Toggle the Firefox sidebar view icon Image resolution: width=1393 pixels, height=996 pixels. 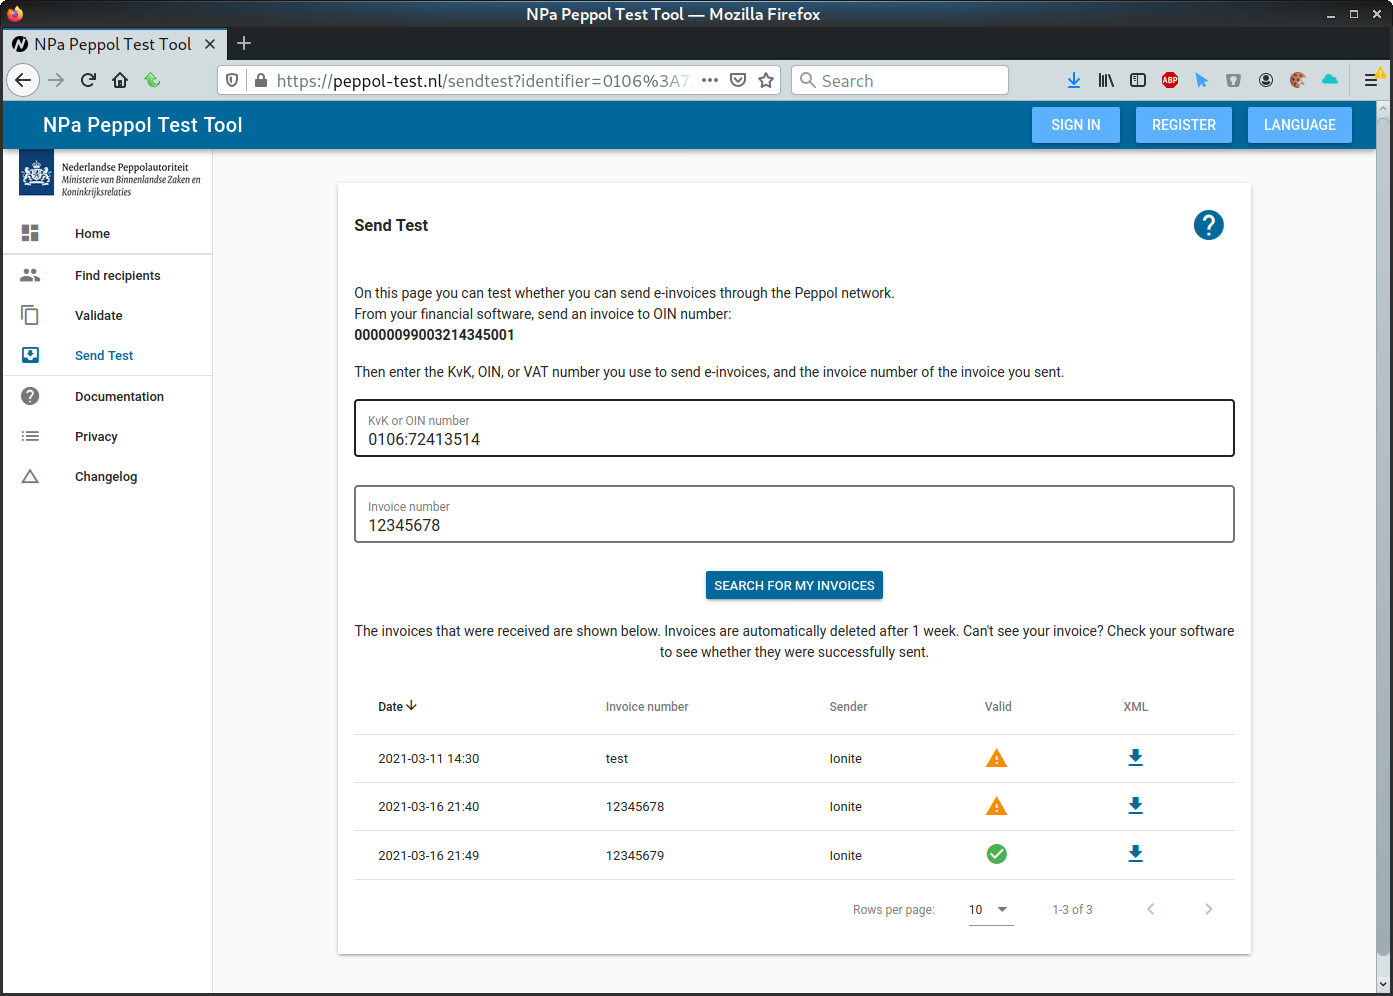tap(1138, 80)
